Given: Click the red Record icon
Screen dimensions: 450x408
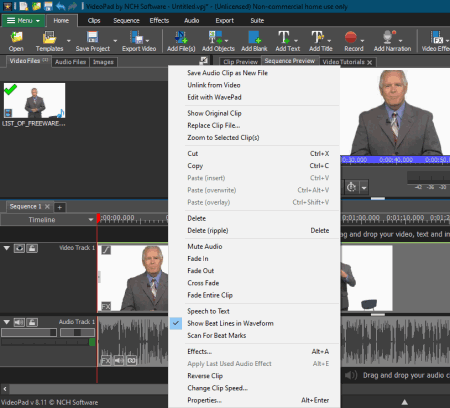Looking at the screenshot, I should pos(351,37).
